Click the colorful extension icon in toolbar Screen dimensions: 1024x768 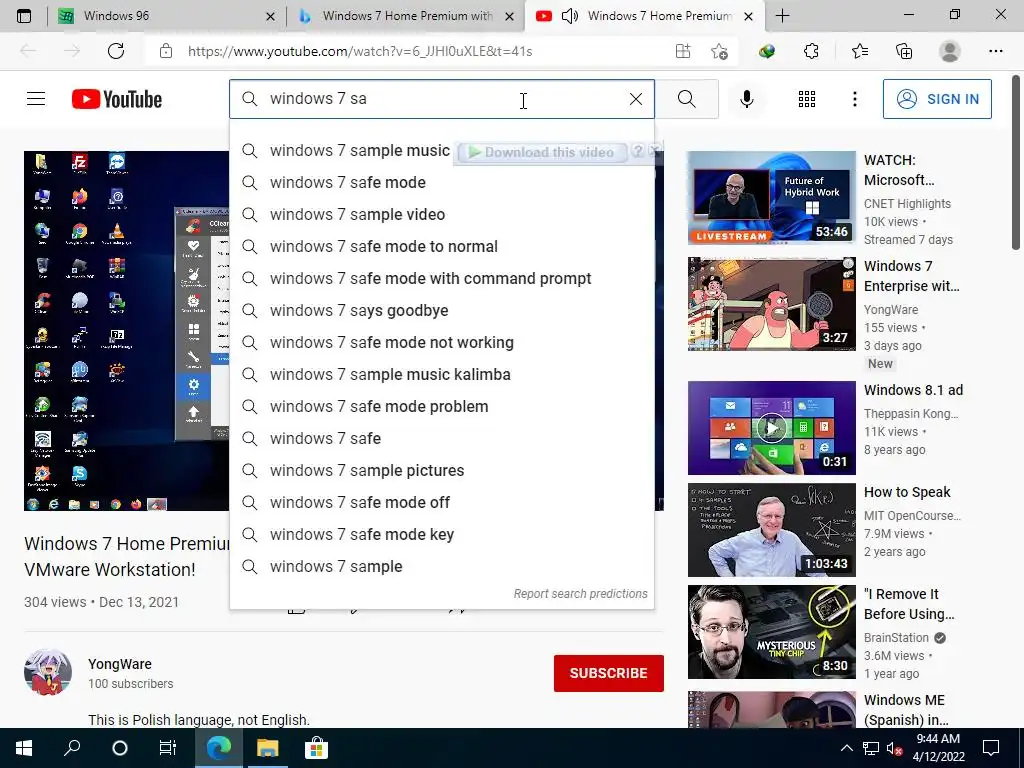tap(767, 51)
